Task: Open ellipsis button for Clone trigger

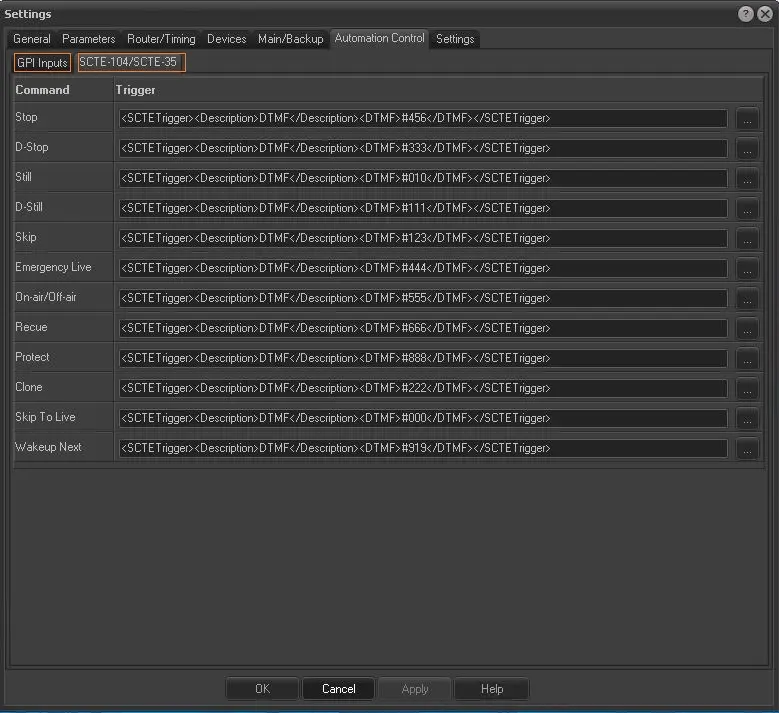Action: click(747, 389)
